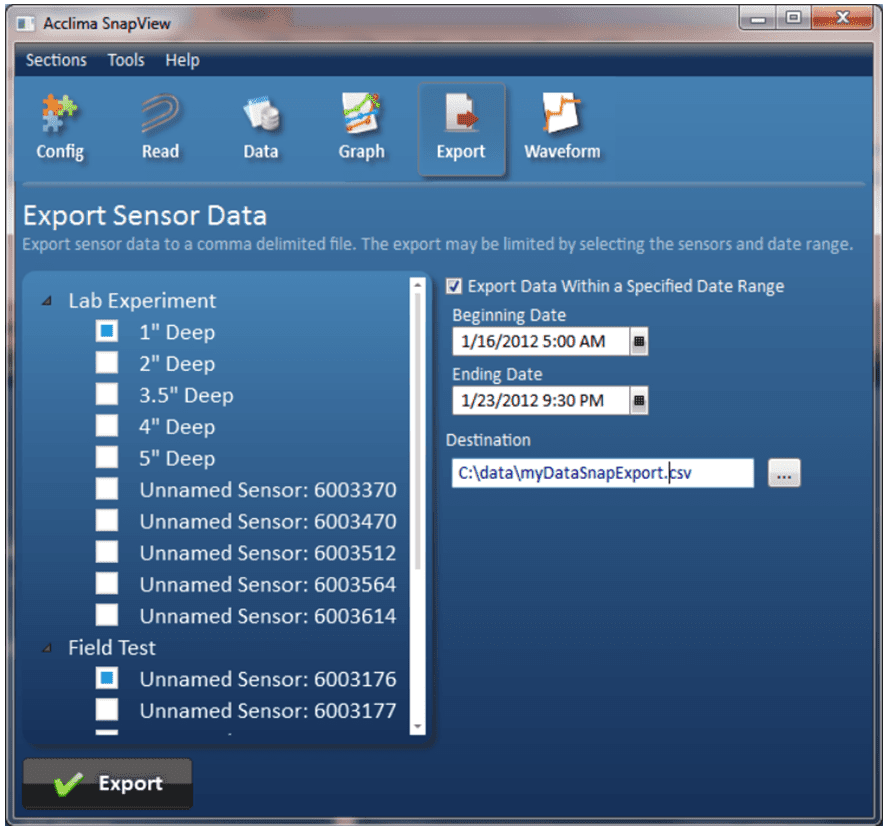This screenshot has height=831, width=888.
Task: Open the Sections menu
Action: pyautogui.click(x=56, y=60)
